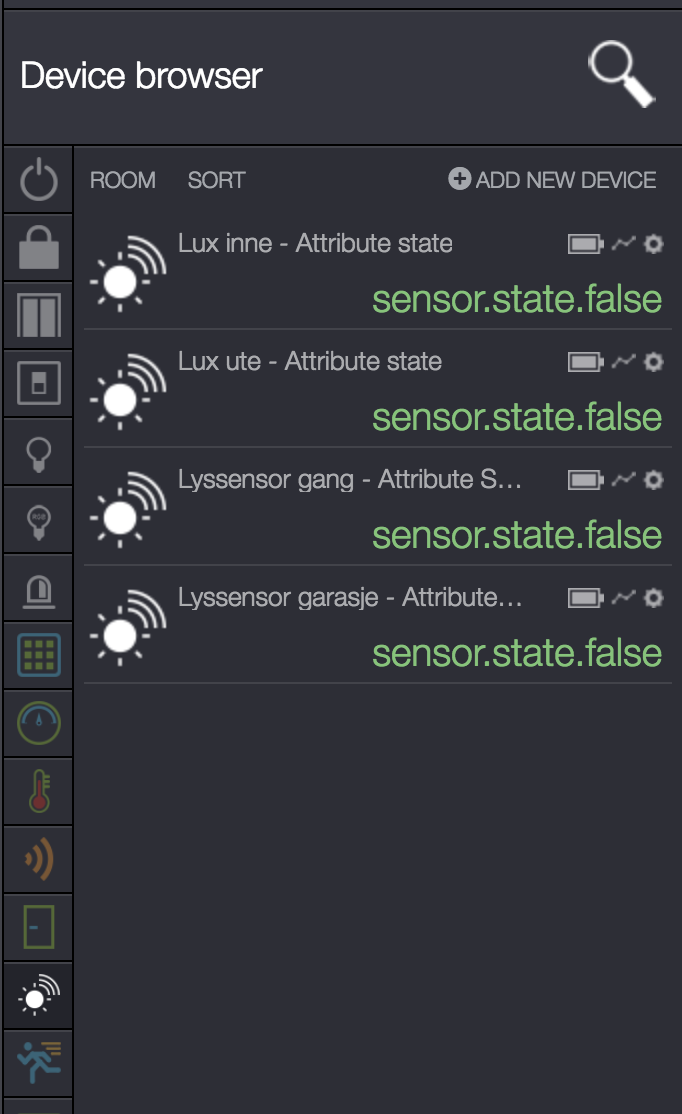682x1114 pixels.
Task: Select the RGB light bulb category
Action: 39,521
